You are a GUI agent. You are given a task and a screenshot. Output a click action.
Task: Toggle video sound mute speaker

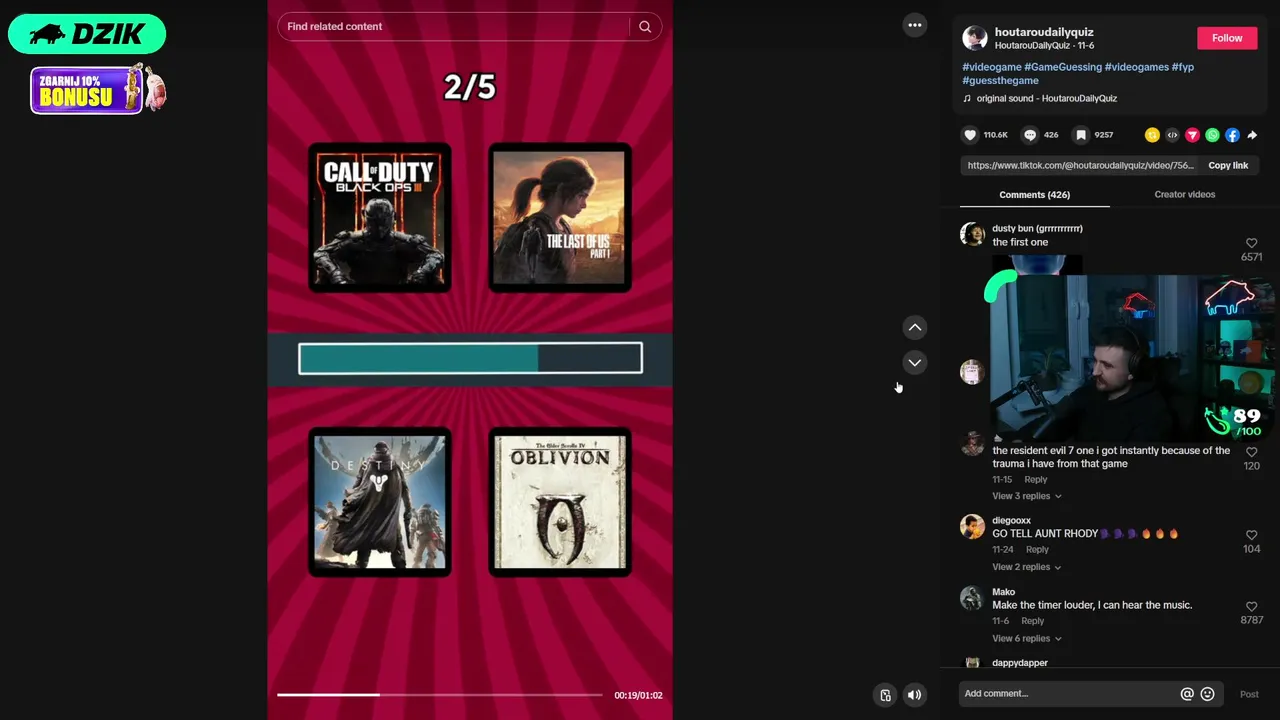(x=914, y=695)
